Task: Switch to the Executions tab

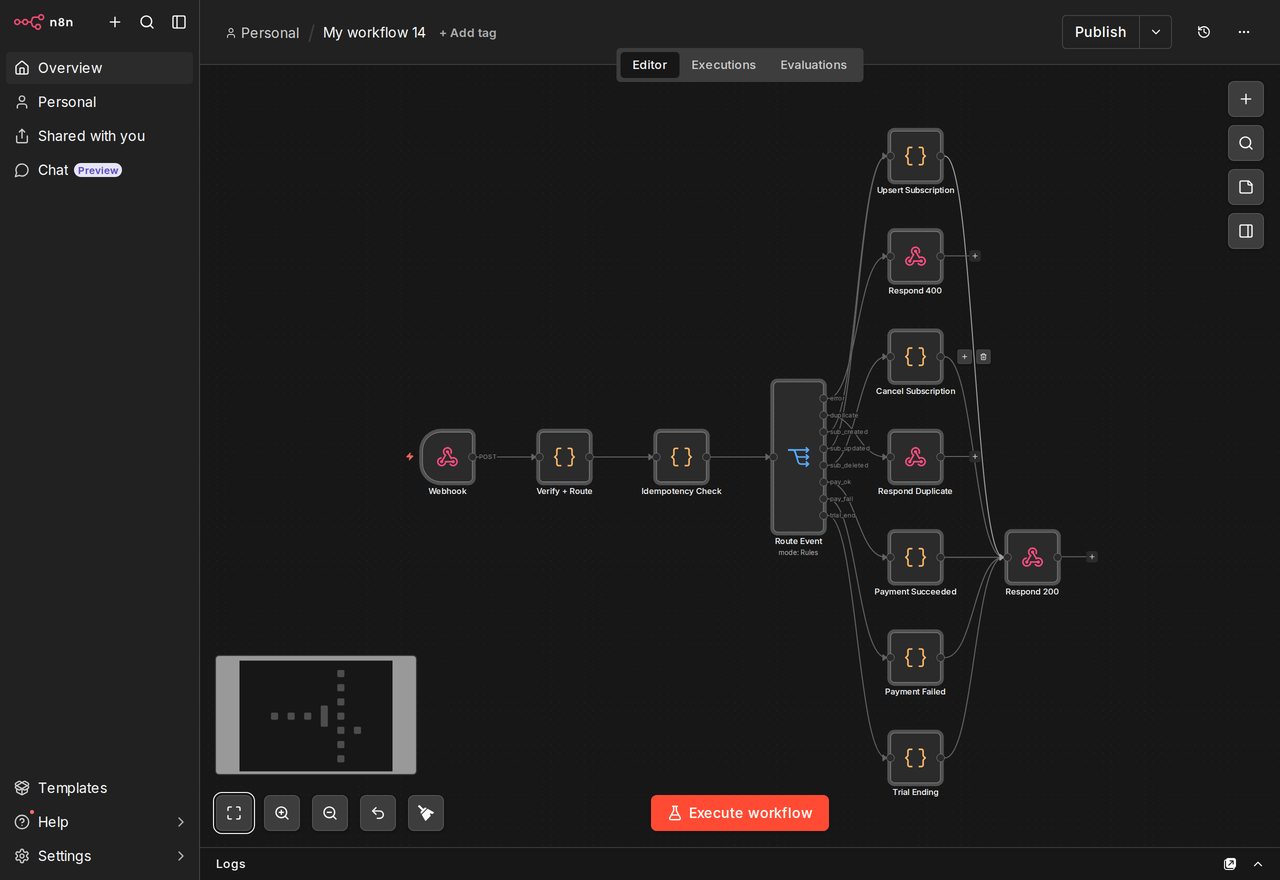Action: pos(724,65)
